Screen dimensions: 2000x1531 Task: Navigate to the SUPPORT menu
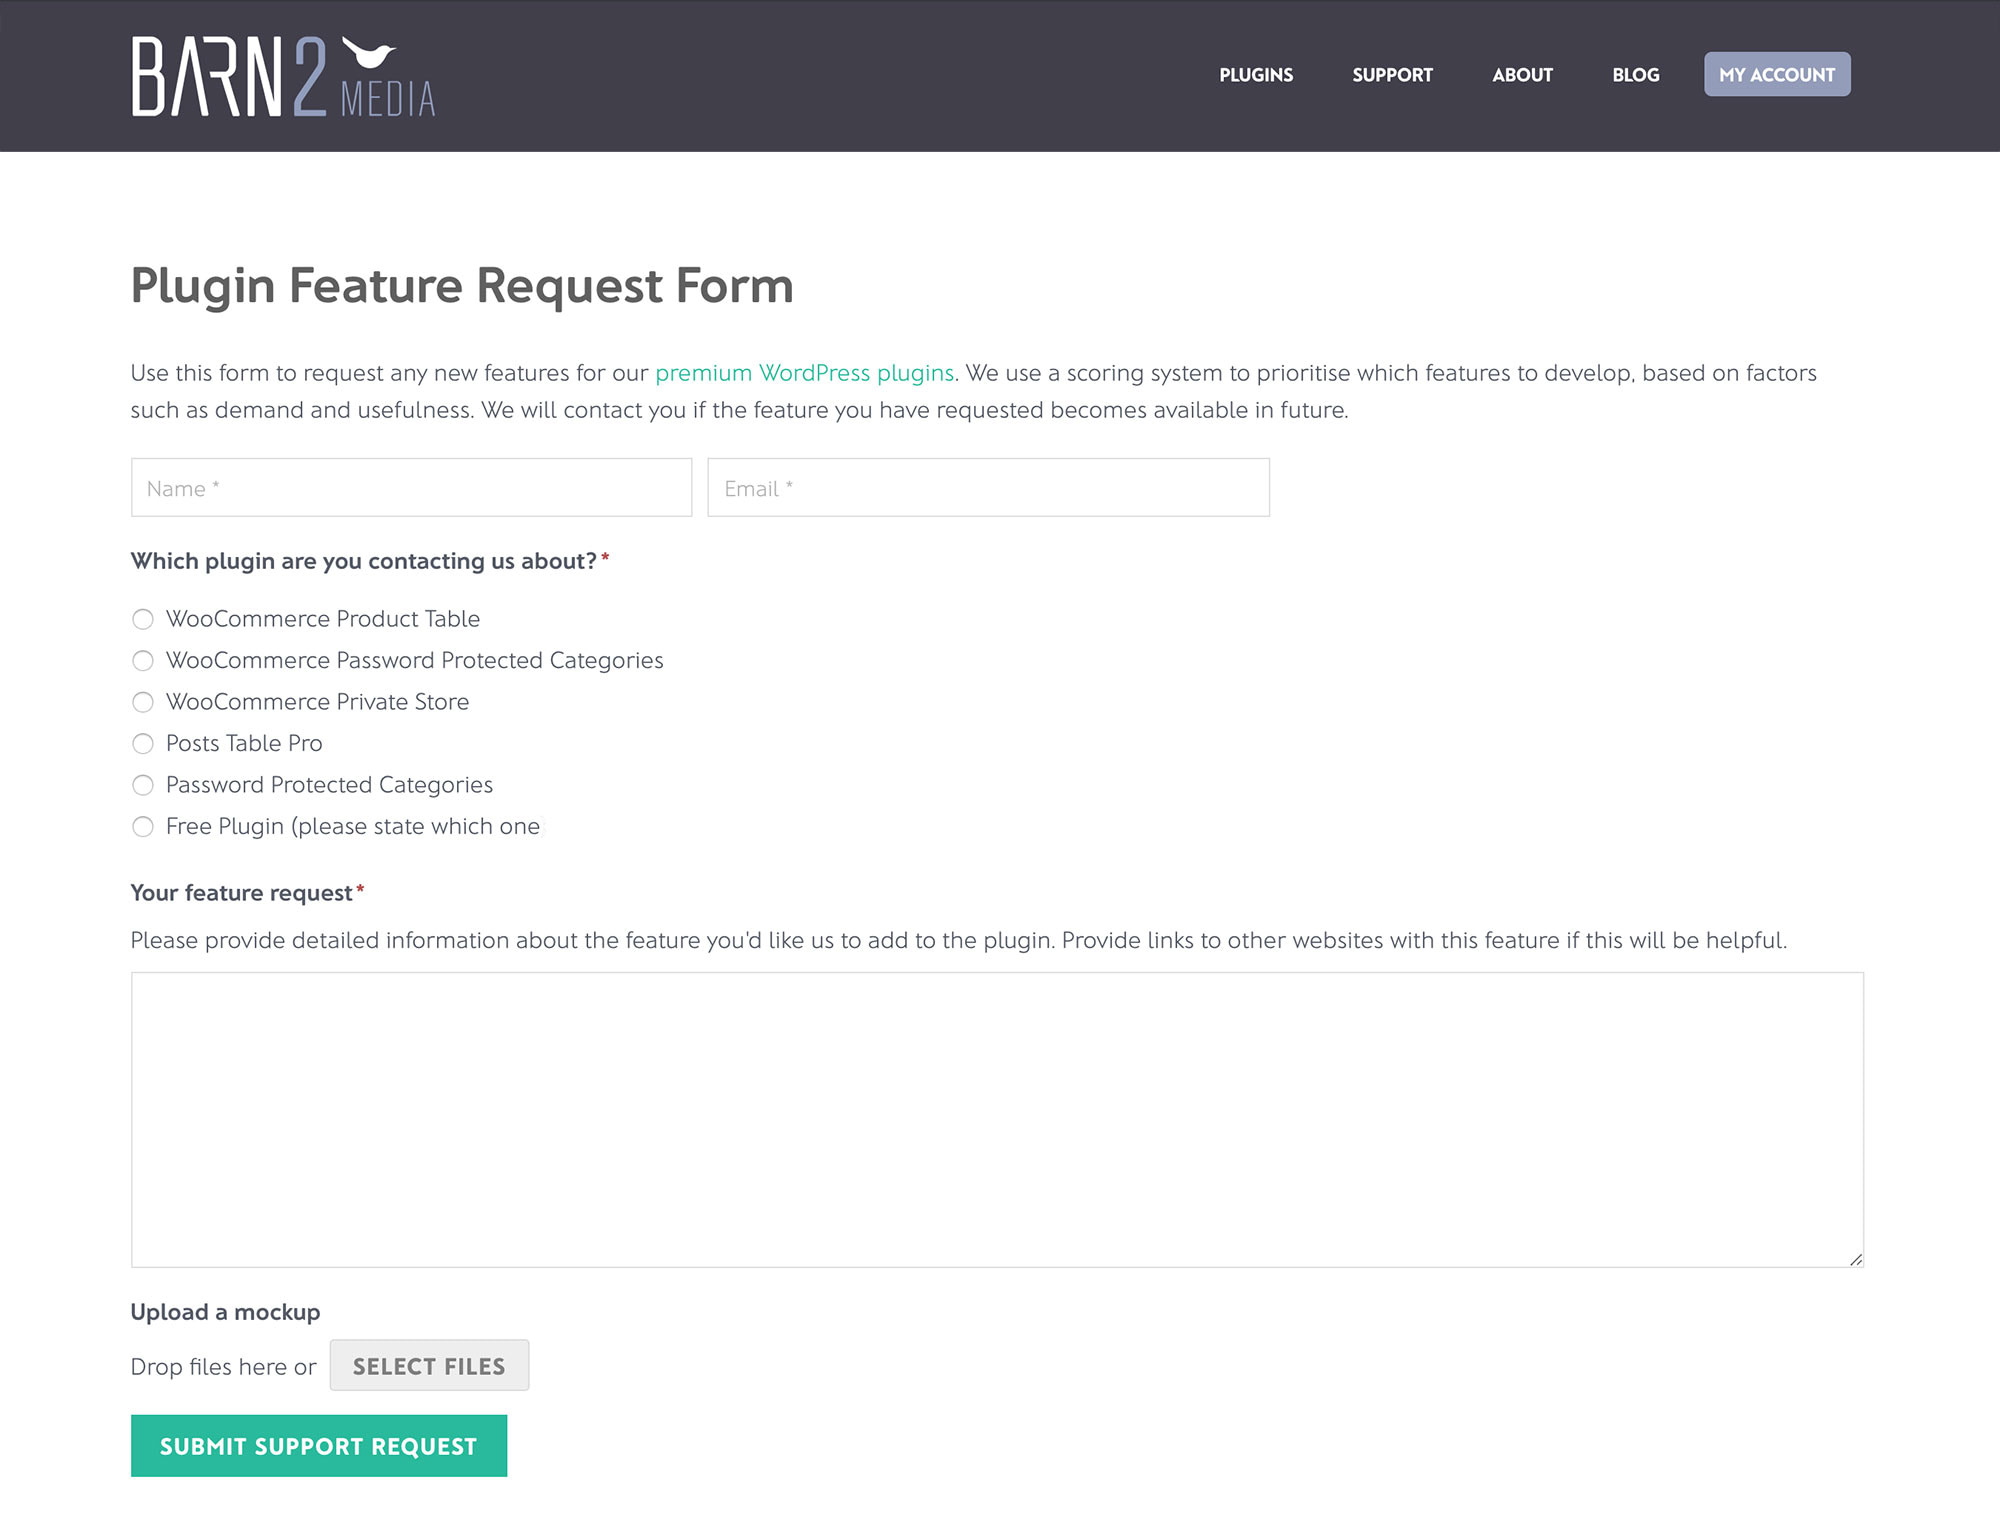1392,74
